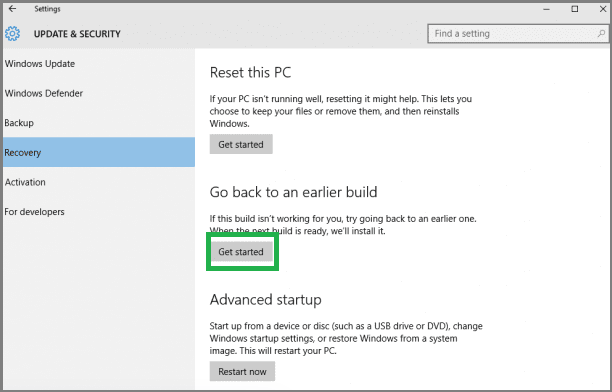The width and height of the screenshot is (612, 392).
Task: Maximize the Settings window
Action: [x=575, y=9]
